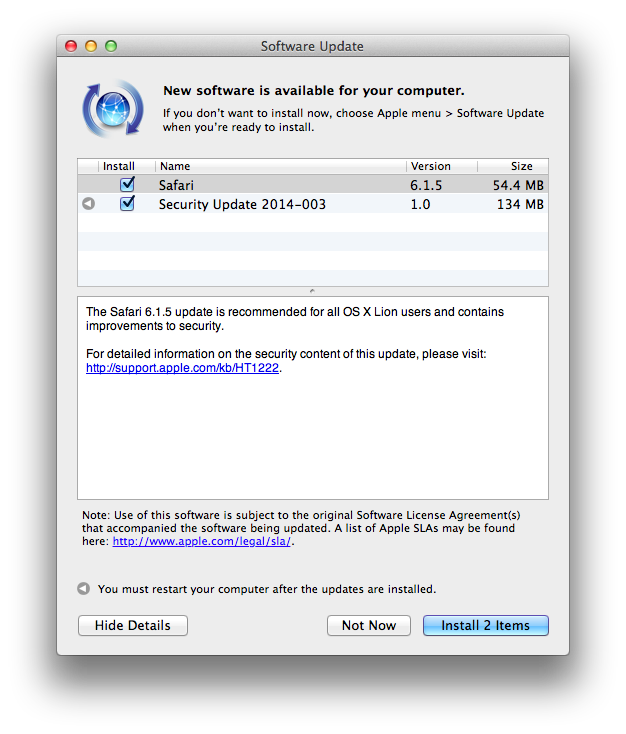Click the Hide Details button
This screenshot has height=734, width=626.
coord(133,625)
